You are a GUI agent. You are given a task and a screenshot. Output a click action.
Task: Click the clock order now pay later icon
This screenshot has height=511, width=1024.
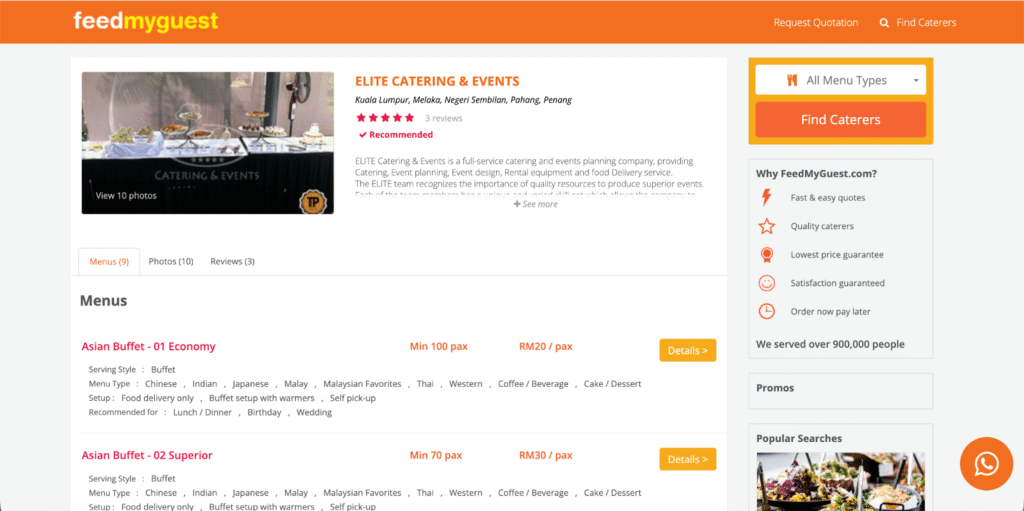tap(767, 311)
